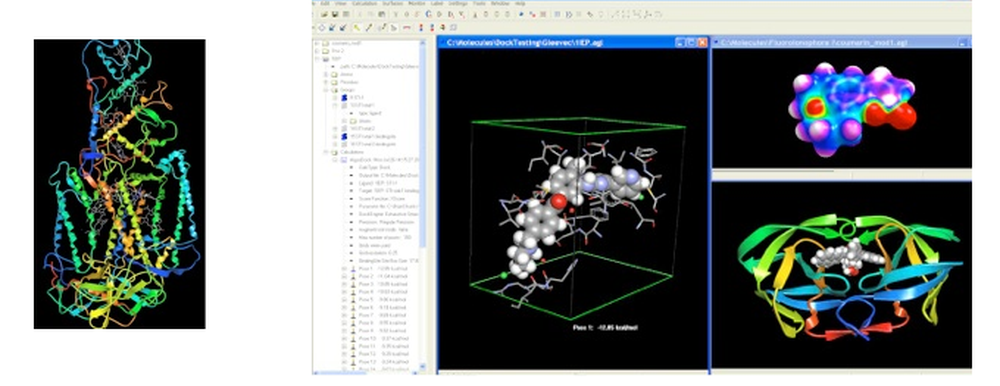Open the Surfaces menu
1000x386 pixels.
(x=393, y=4)
